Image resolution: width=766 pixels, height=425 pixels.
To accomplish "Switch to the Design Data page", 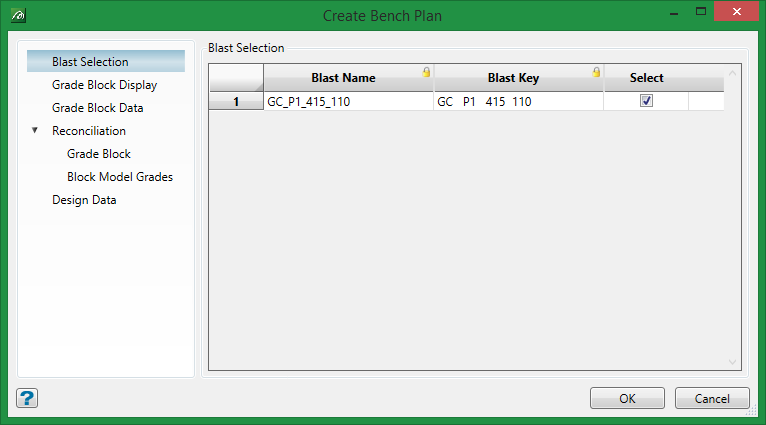I will click(x=84, y=200).
